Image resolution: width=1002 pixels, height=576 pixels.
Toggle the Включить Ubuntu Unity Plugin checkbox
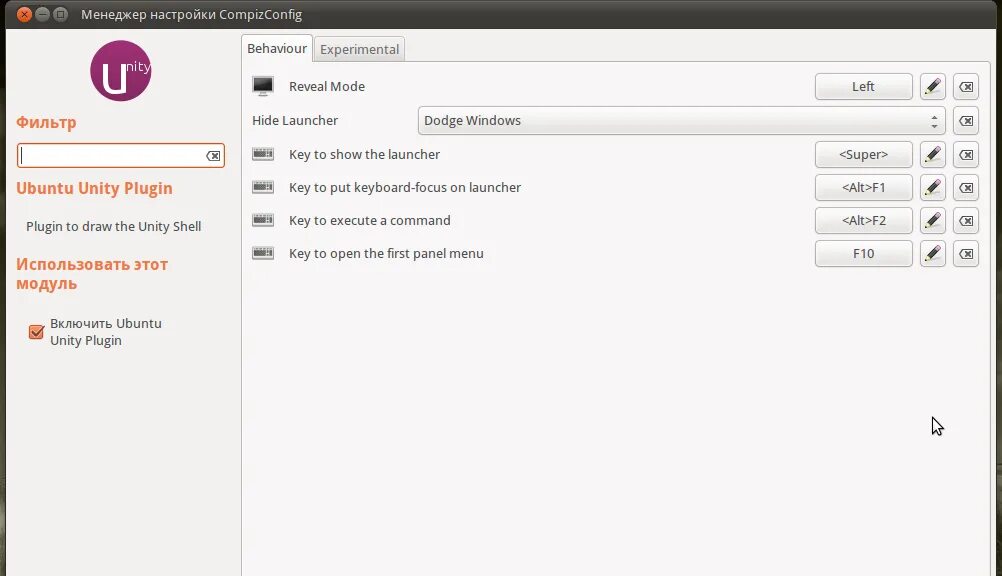click(x=36, y=332)
